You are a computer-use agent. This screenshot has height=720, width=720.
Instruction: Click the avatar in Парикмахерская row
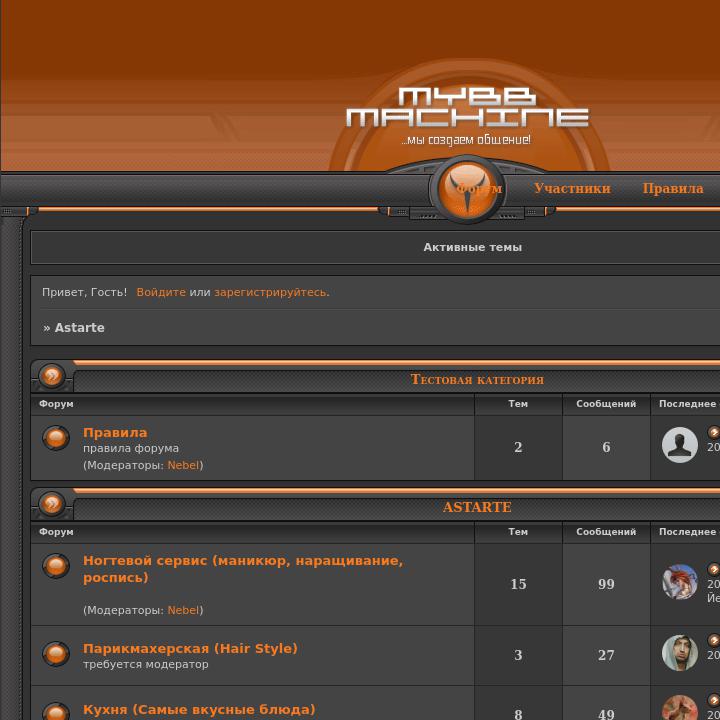[680, 653]
